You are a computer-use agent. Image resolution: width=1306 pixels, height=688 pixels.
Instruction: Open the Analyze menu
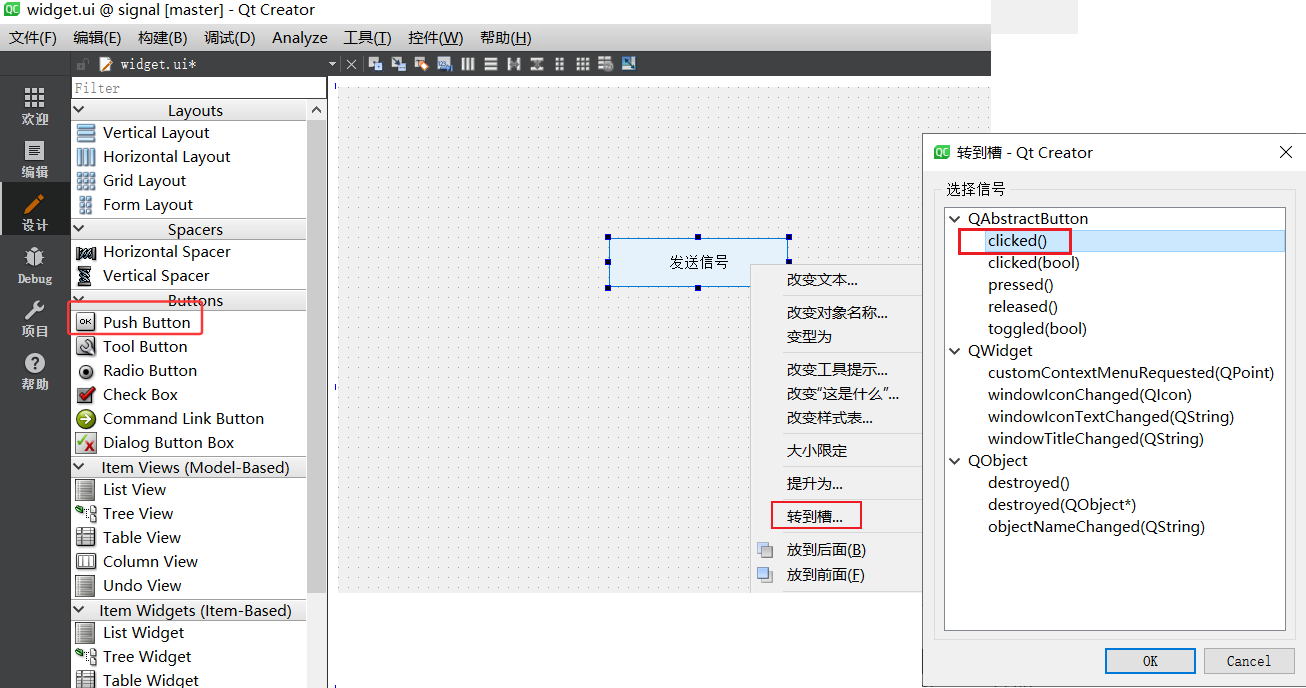(300, 37)
